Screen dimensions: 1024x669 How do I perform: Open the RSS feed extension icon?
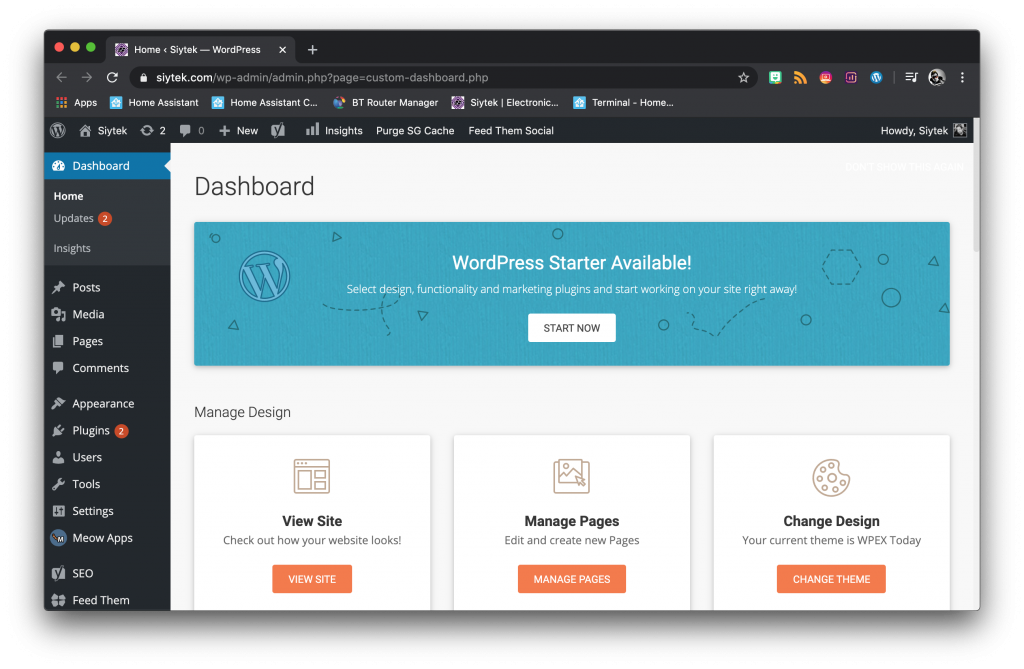tap(800, 78)
